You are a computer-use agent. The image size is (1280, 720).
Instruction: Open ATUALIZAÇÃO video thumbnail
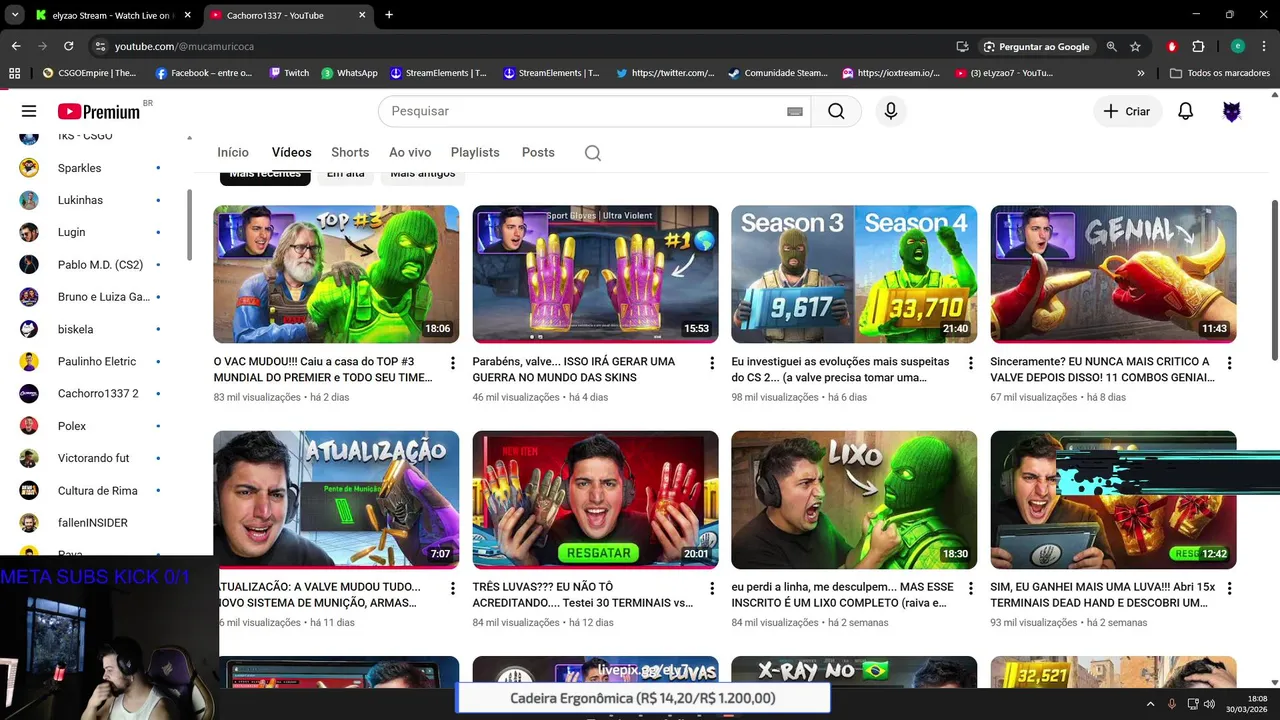[336, 499]
